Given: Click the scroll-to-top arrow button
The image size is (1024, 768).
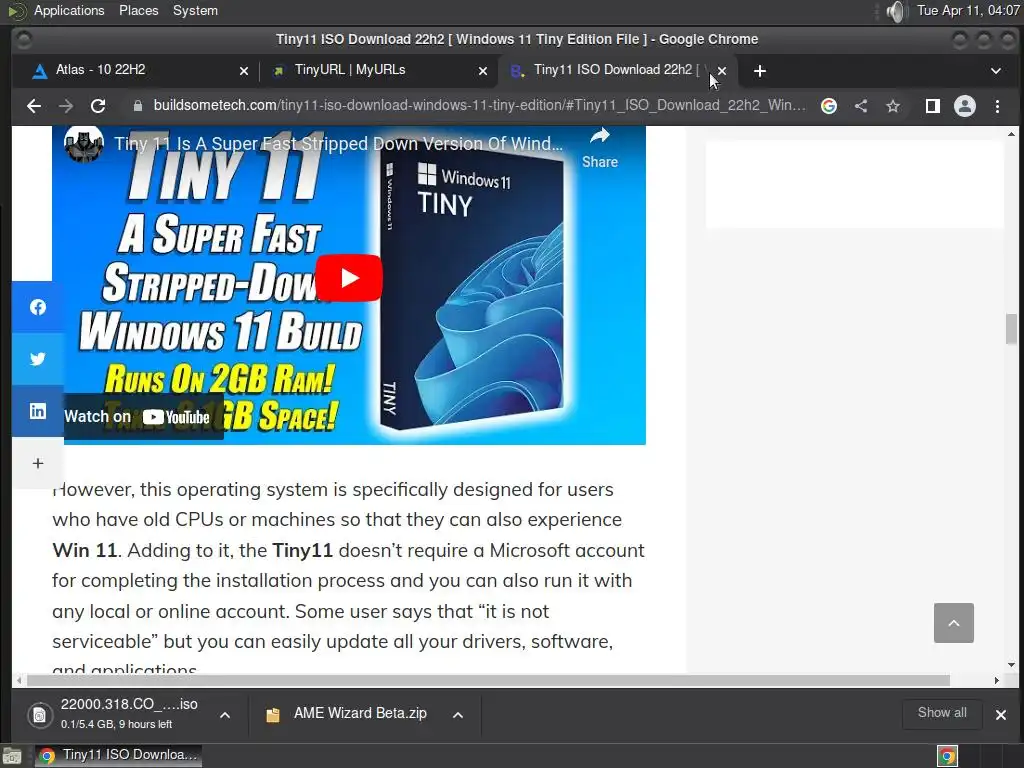Looking at the screenshot, I should pyautogui.click(x=953, y=623).
